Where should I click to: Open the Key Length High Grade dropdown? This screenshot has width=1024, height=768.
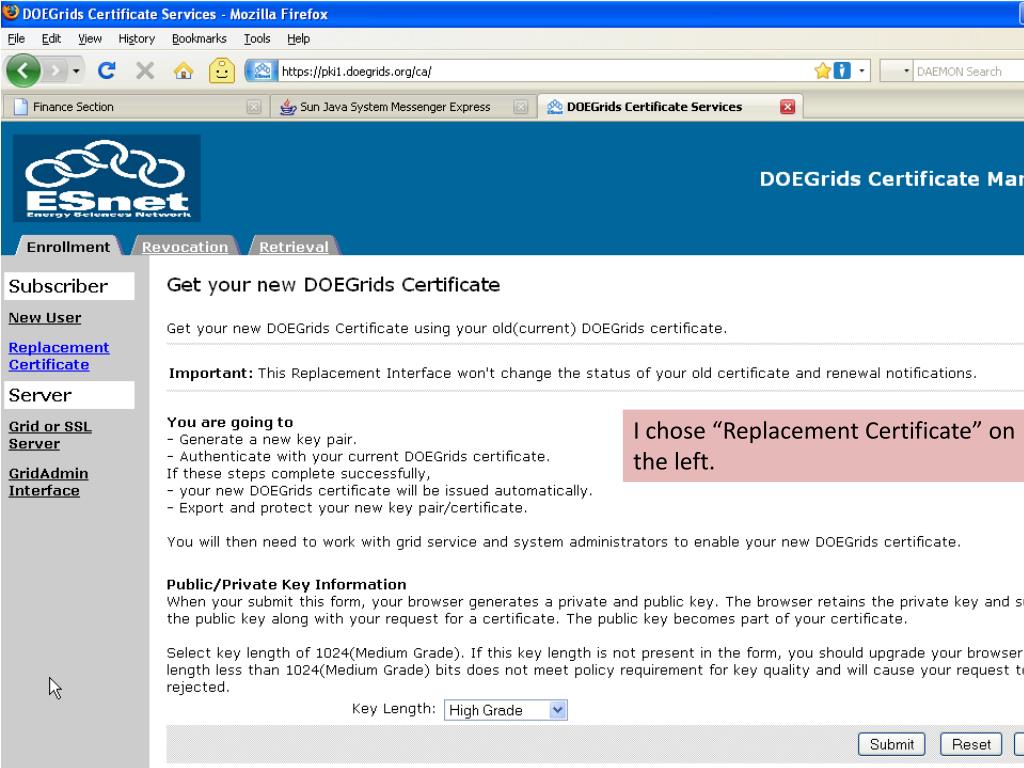click(505, 710)
